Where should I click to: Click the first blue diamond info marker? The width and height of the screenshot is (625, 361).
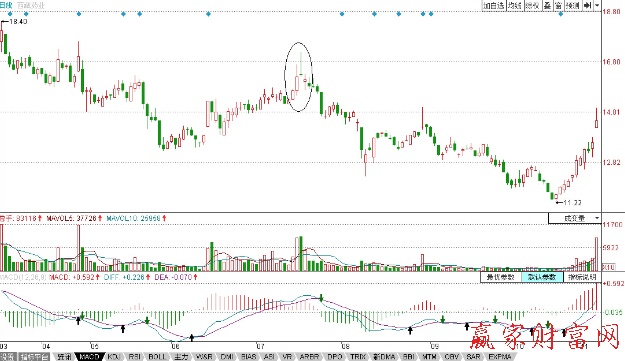pyautogui.click(x=10, y=14)
